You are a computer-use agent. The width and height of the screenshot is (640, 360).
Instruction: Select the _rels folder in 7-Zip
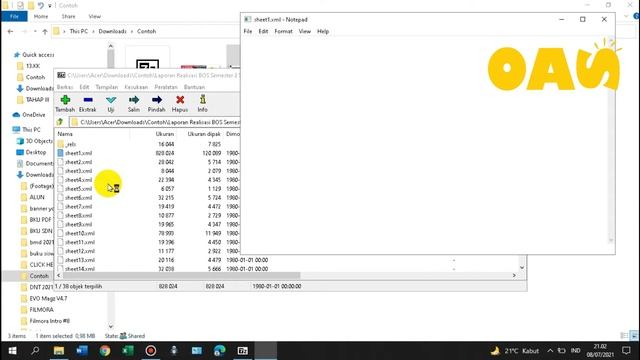coord(70,144)
